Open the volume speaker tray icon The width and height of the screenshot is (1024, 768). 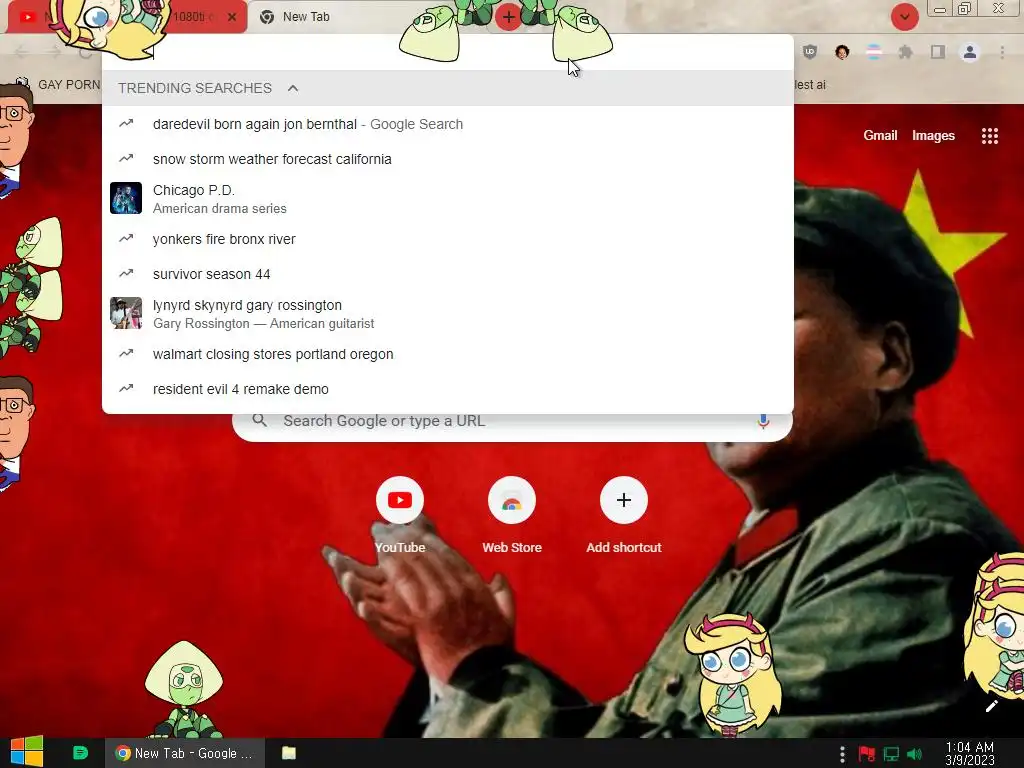pos(915,754)
